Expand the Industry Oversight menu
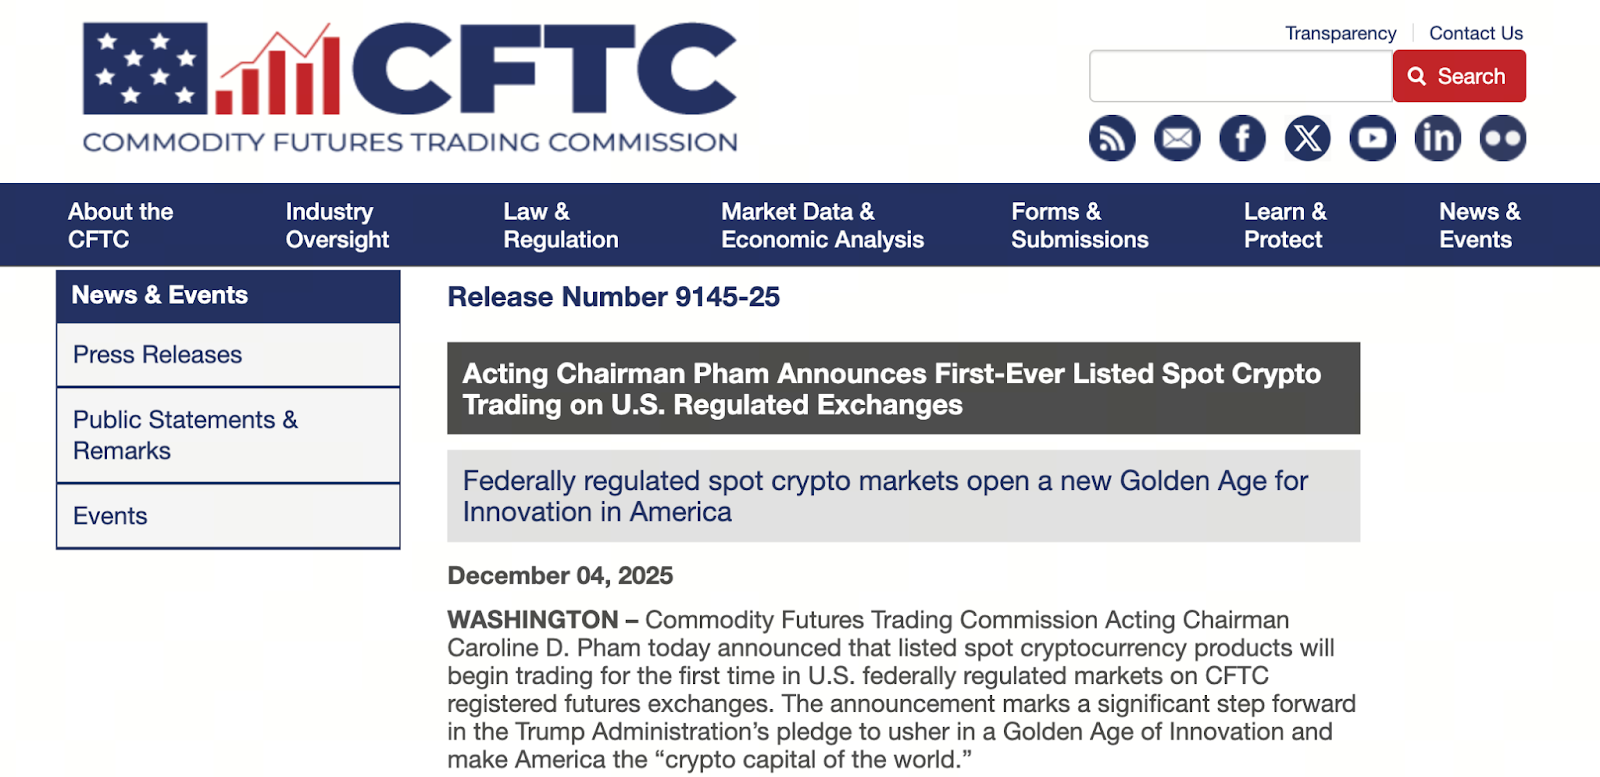The image size is (1600, 777). (337, 225)
